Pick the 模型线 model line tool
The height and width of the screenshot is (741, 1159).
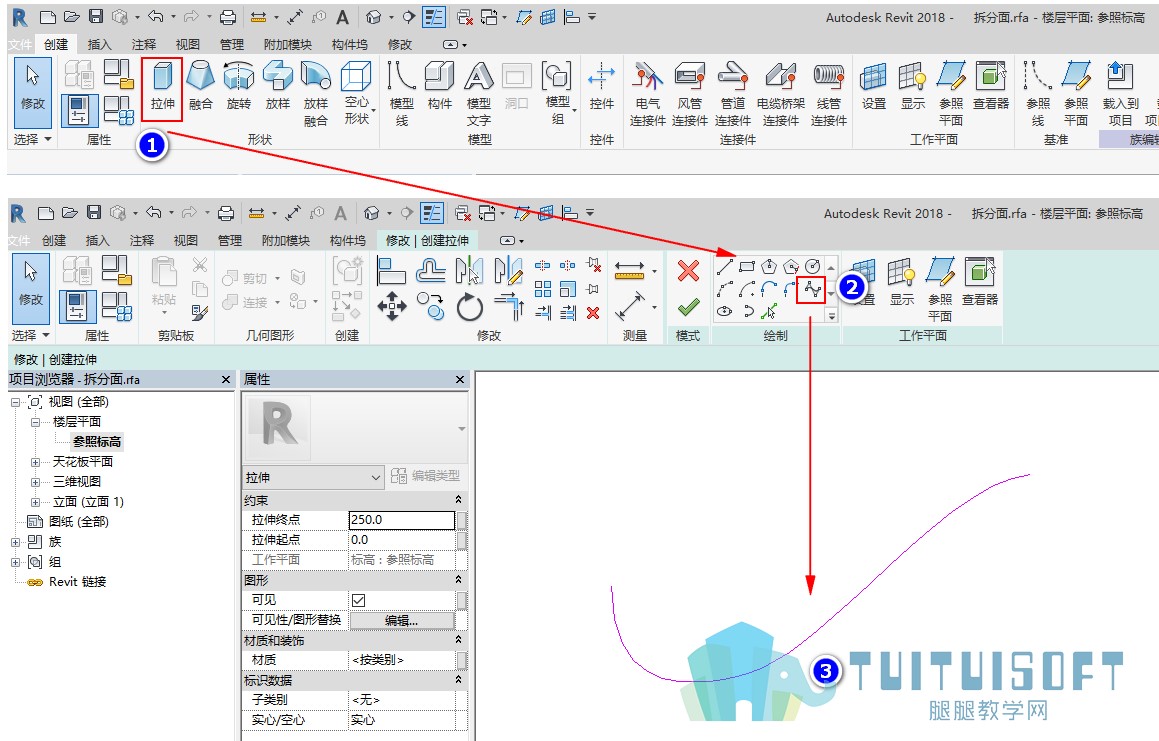(x=401, y=94)
